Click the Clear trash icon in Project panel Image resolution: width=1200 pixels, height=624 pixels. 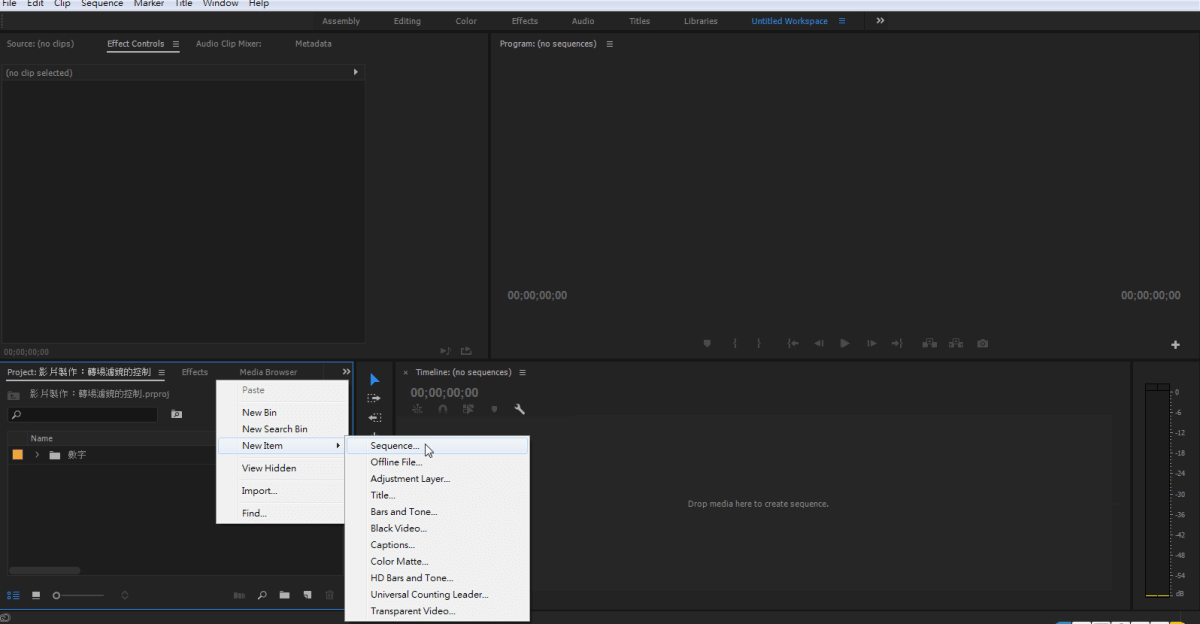pos(330,595)
